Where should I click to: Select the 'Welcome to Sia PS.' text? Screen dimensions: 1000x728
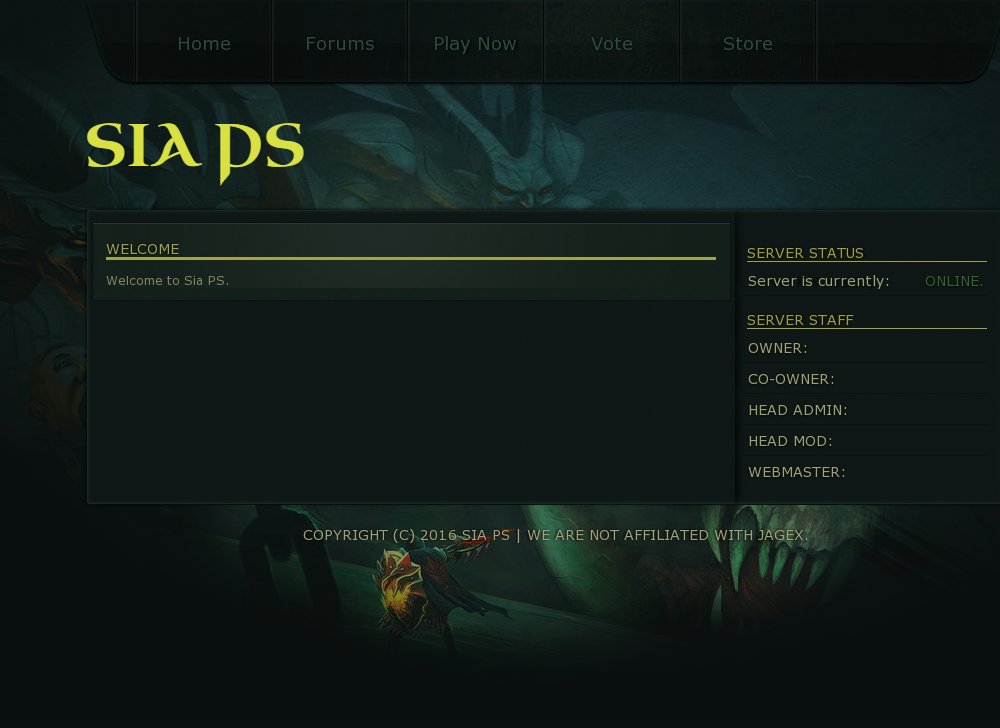(167, 280)
